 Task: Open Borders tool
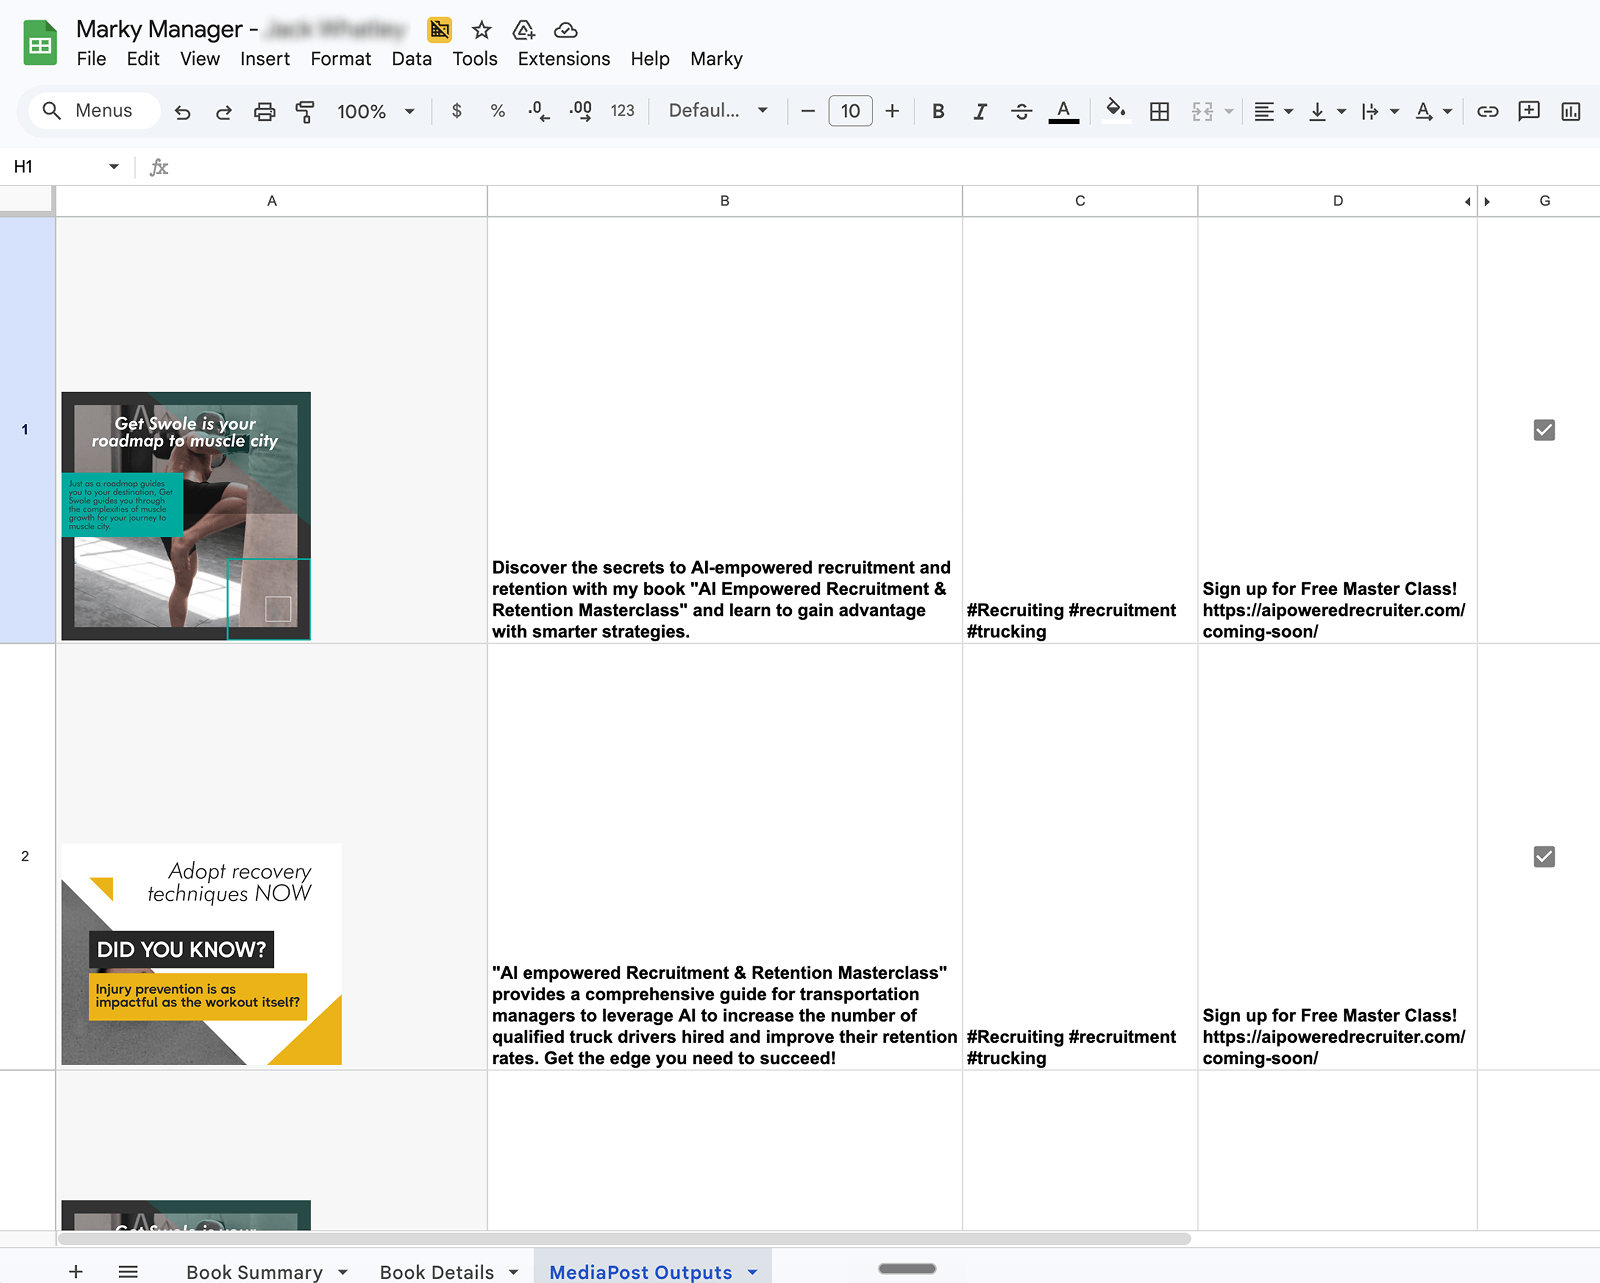click(x=1159, y=111)
